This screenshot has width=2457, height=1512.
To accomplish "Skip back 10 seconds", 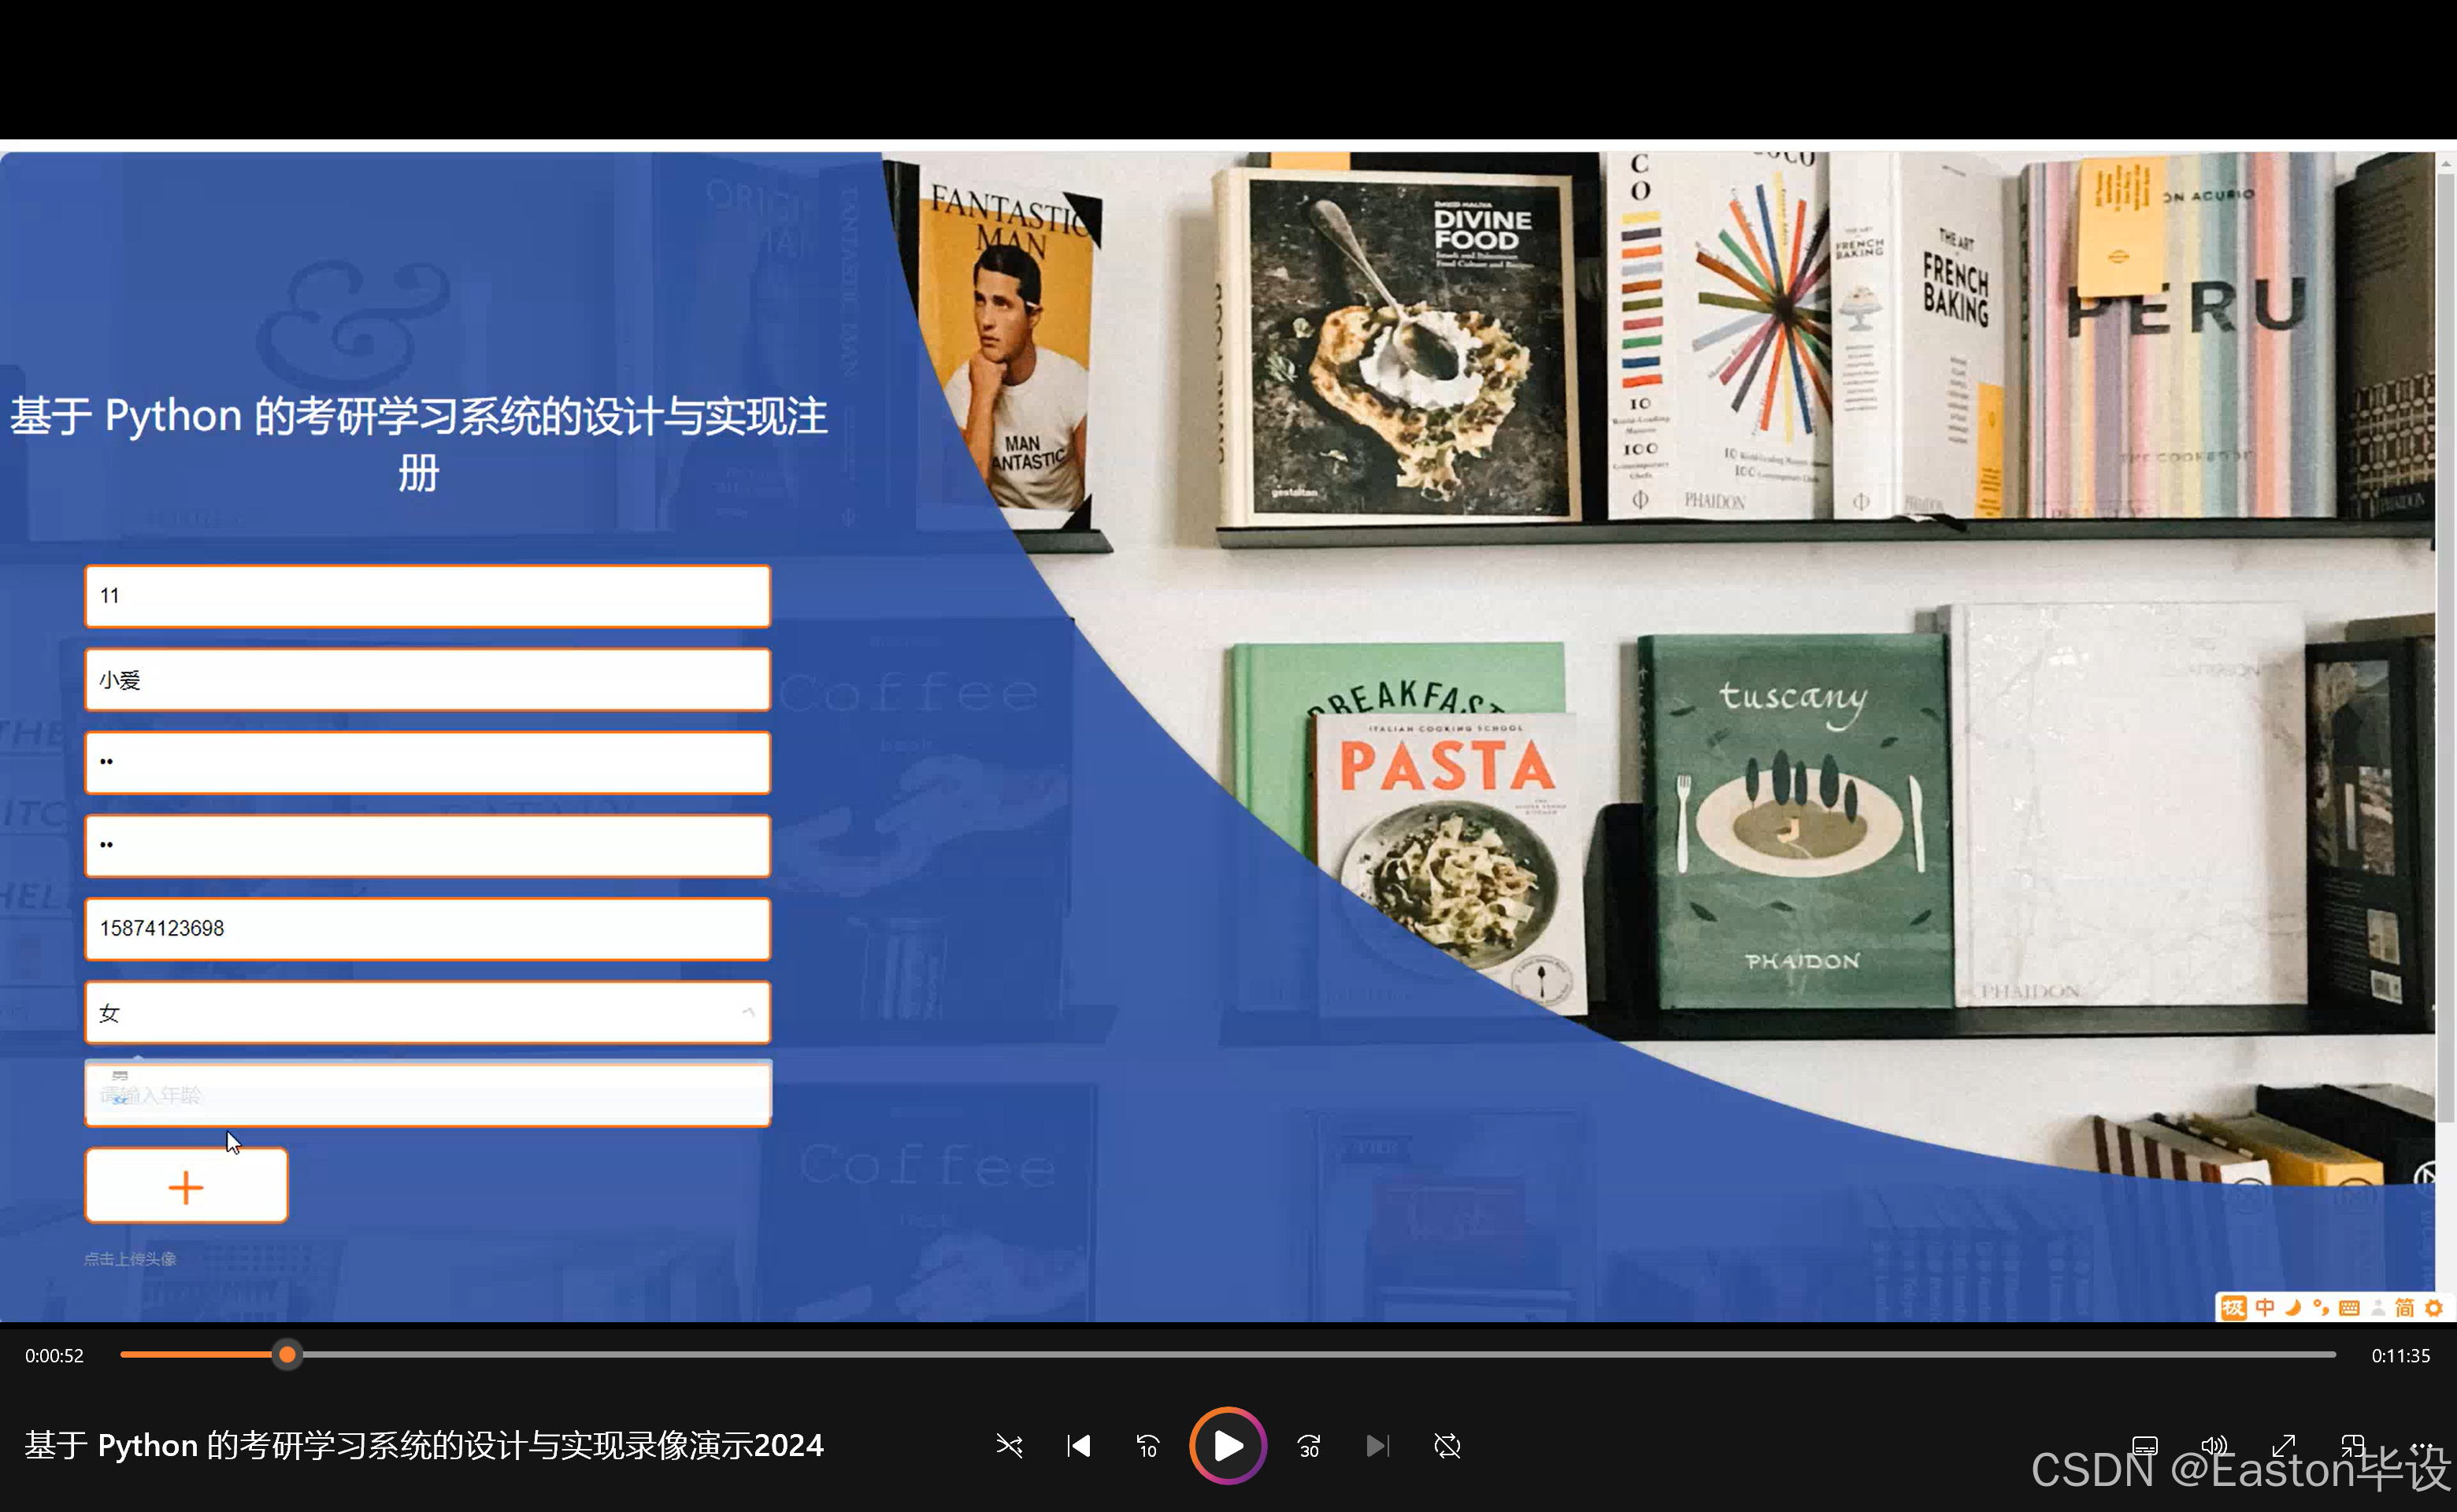I will pos(1148,1446).
